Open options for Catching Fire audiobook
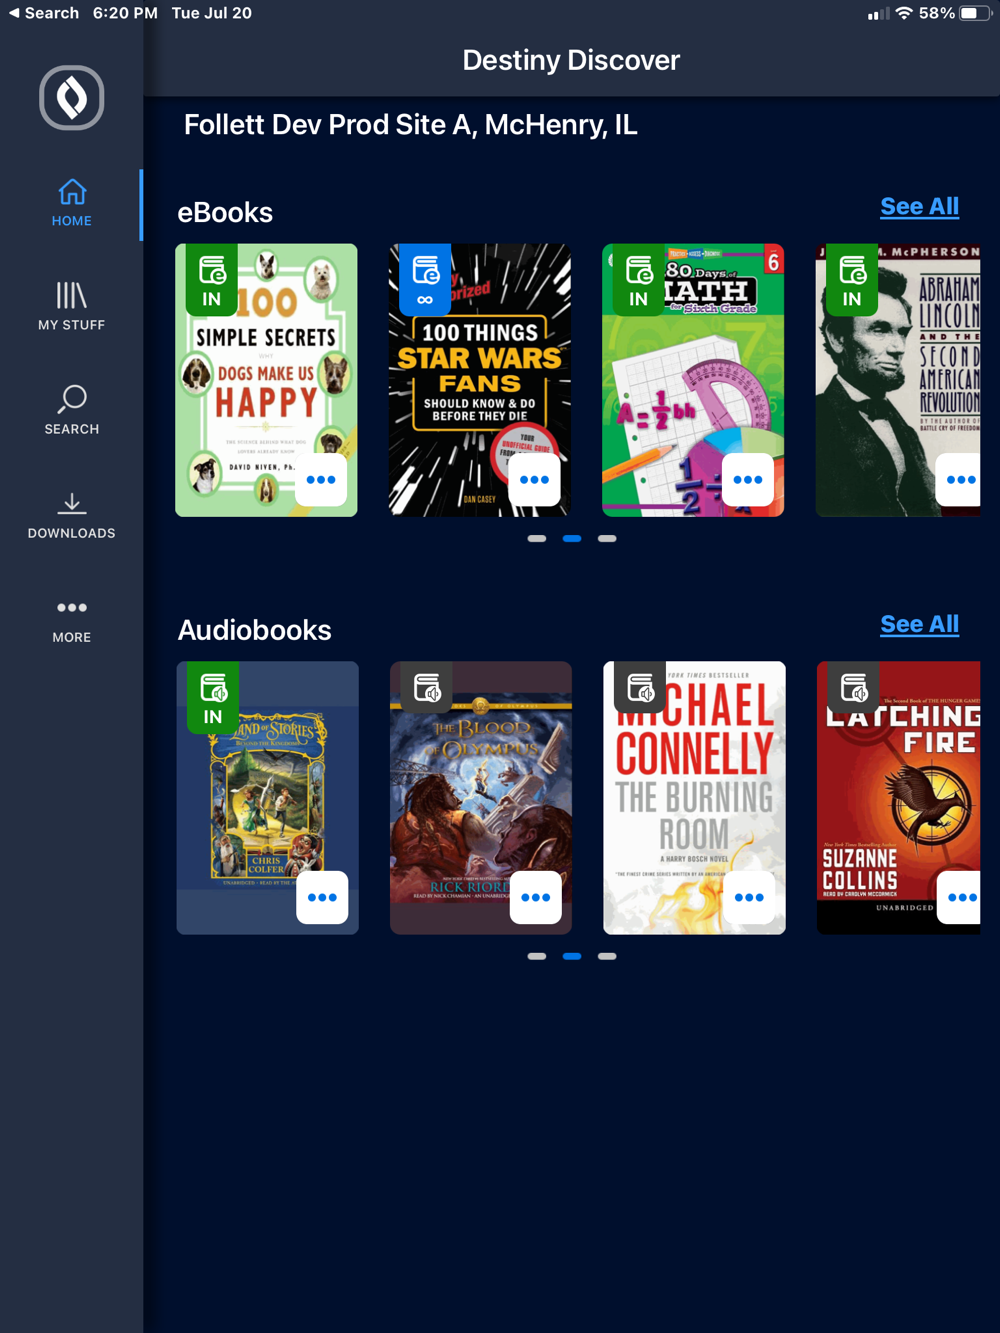The image size is (1000, 1333). (959, 898)
